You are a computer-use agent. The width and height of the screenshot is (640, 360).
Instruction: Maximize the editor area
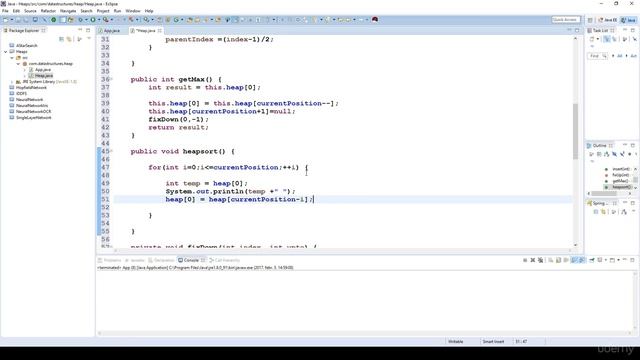pos(577,31)
